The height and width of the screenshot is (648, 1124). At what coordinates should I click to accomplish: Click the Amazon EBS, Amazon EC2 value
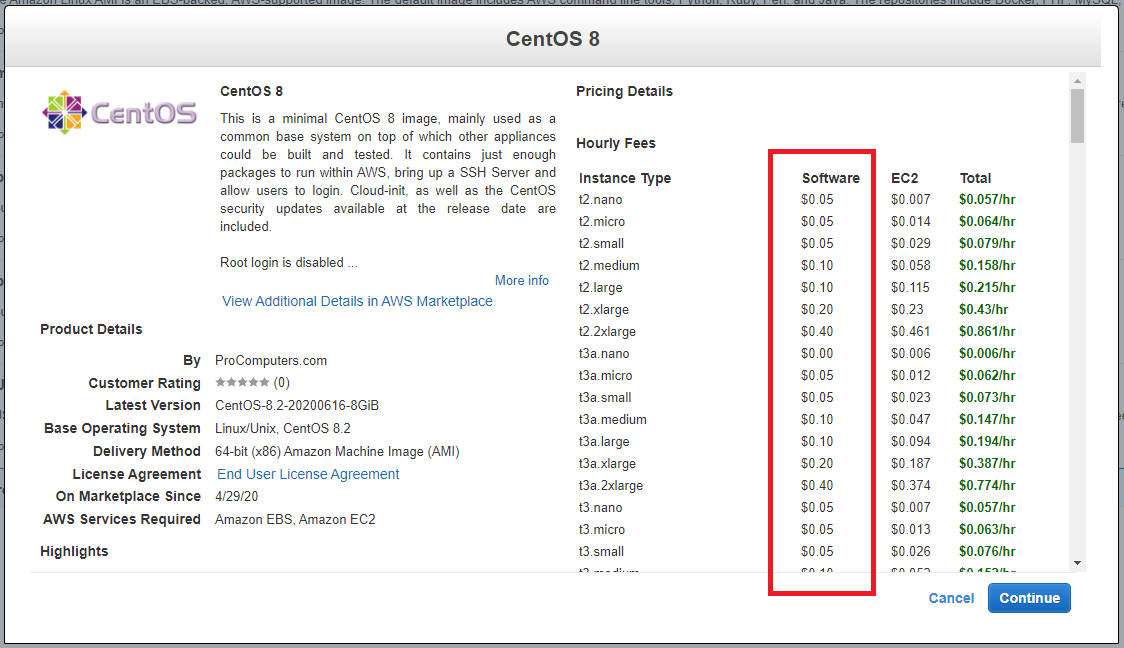(295, 520)
